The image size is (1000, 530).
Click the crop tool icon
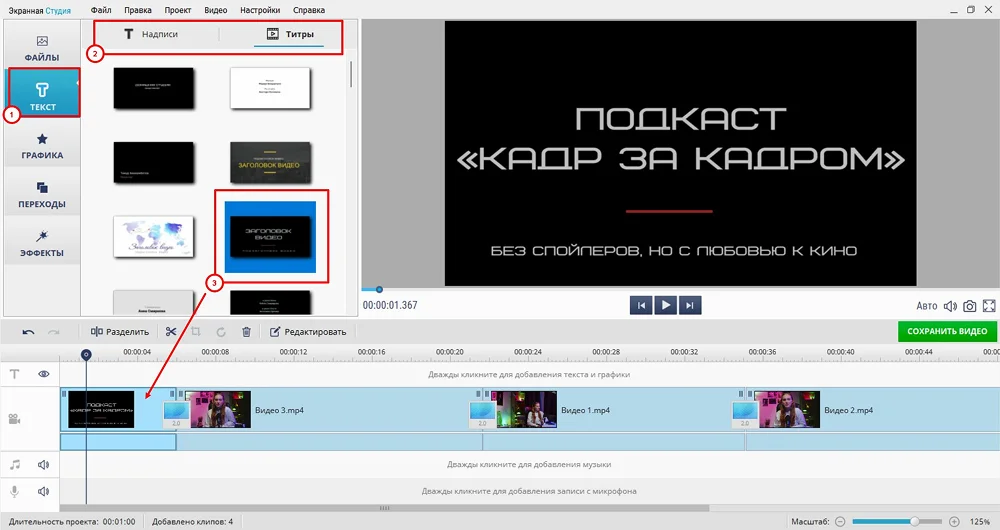click(x=196, y=332)
